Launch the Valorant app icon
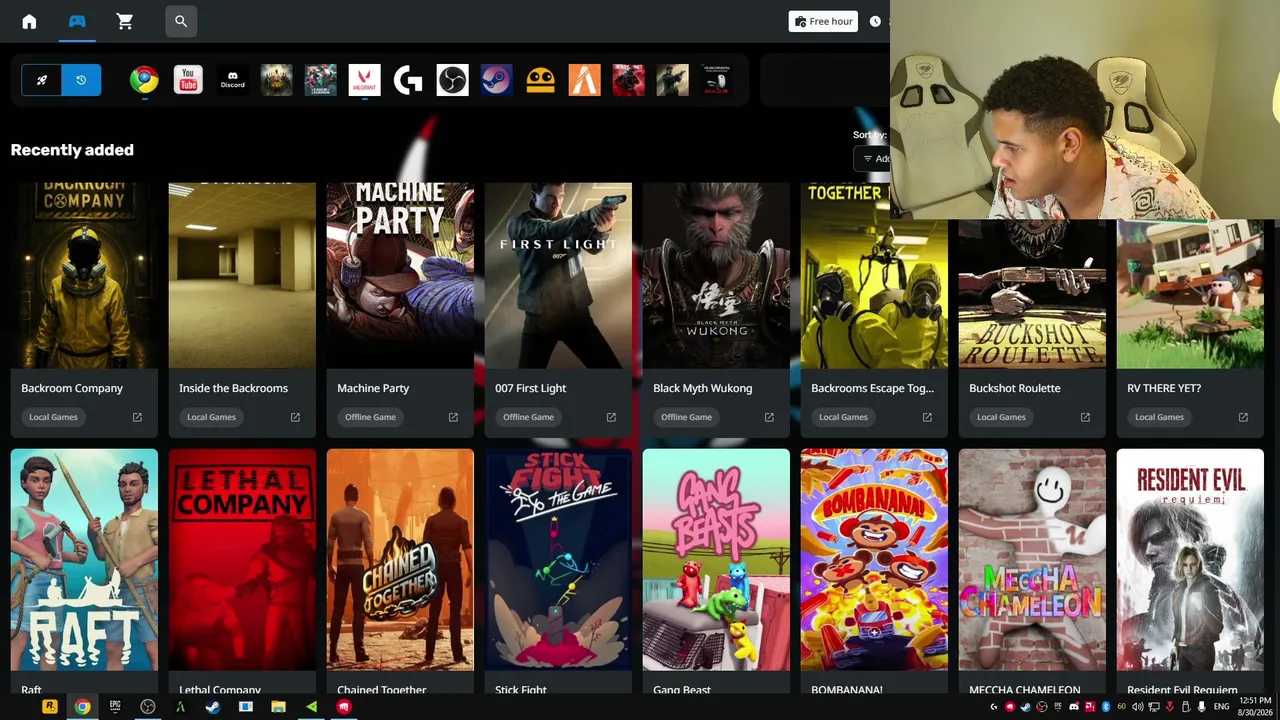This screenshot has height=720, width=1280. point(364,80)
